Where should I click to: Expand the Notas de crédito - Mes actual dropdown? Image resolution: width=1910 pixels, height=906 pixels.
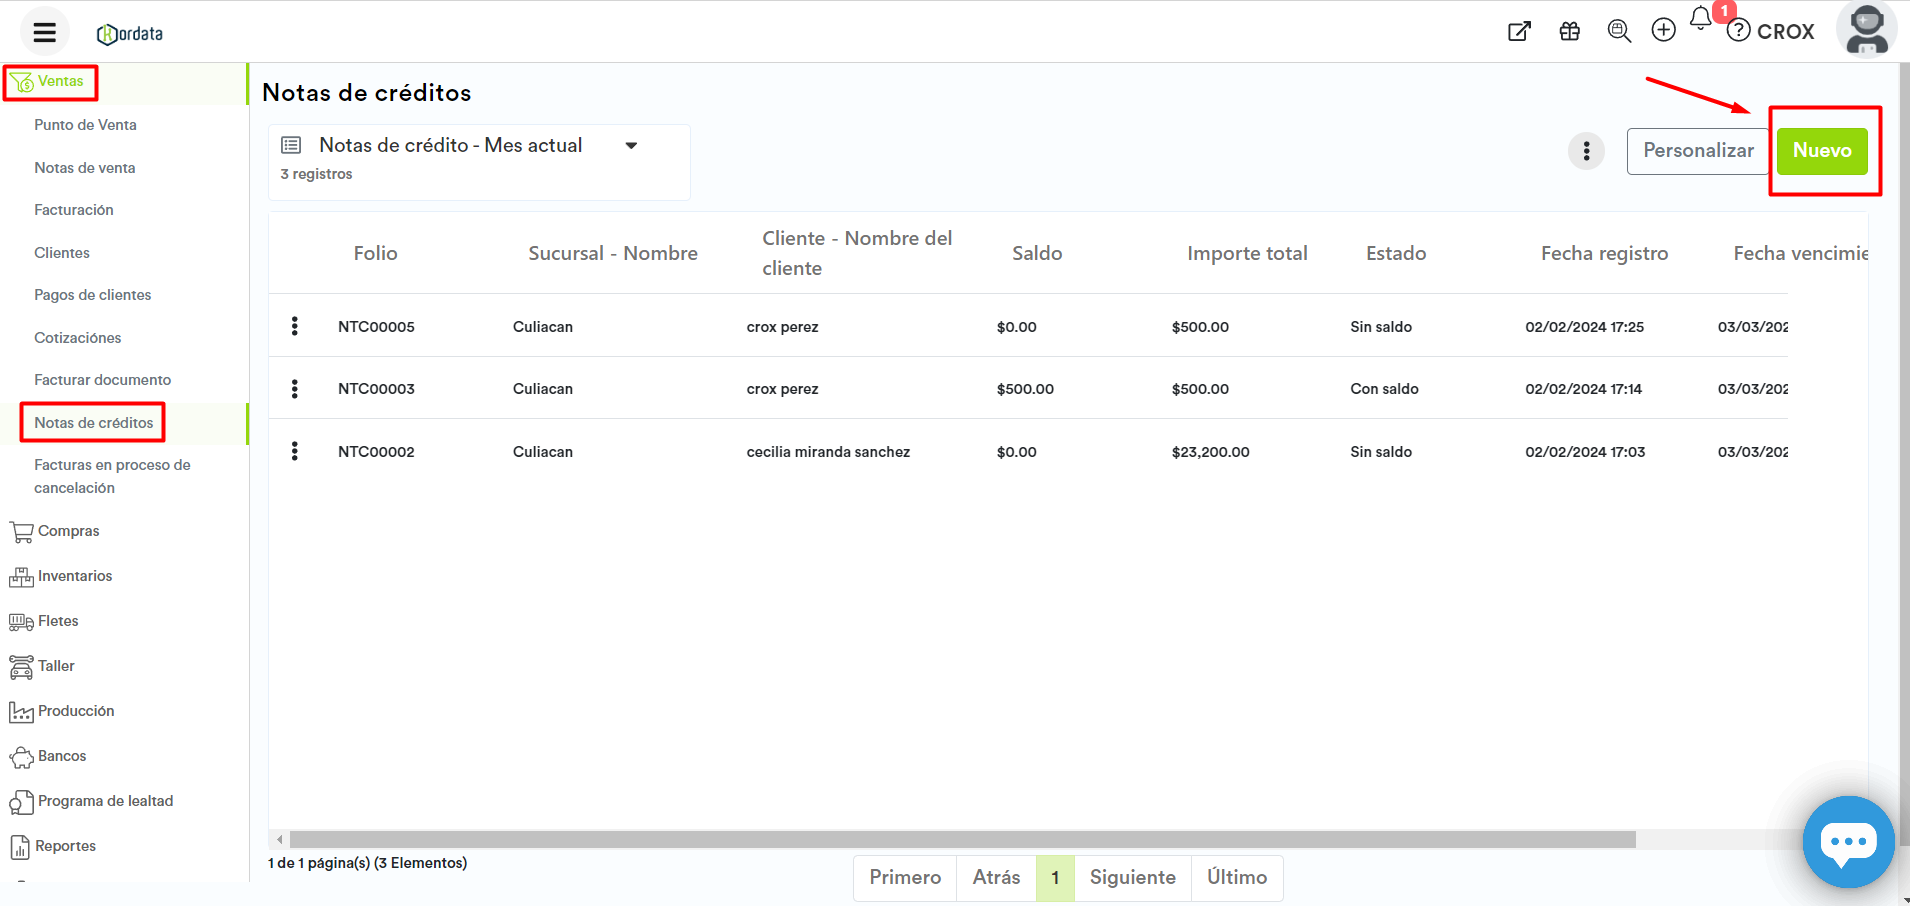click(631, 146)
